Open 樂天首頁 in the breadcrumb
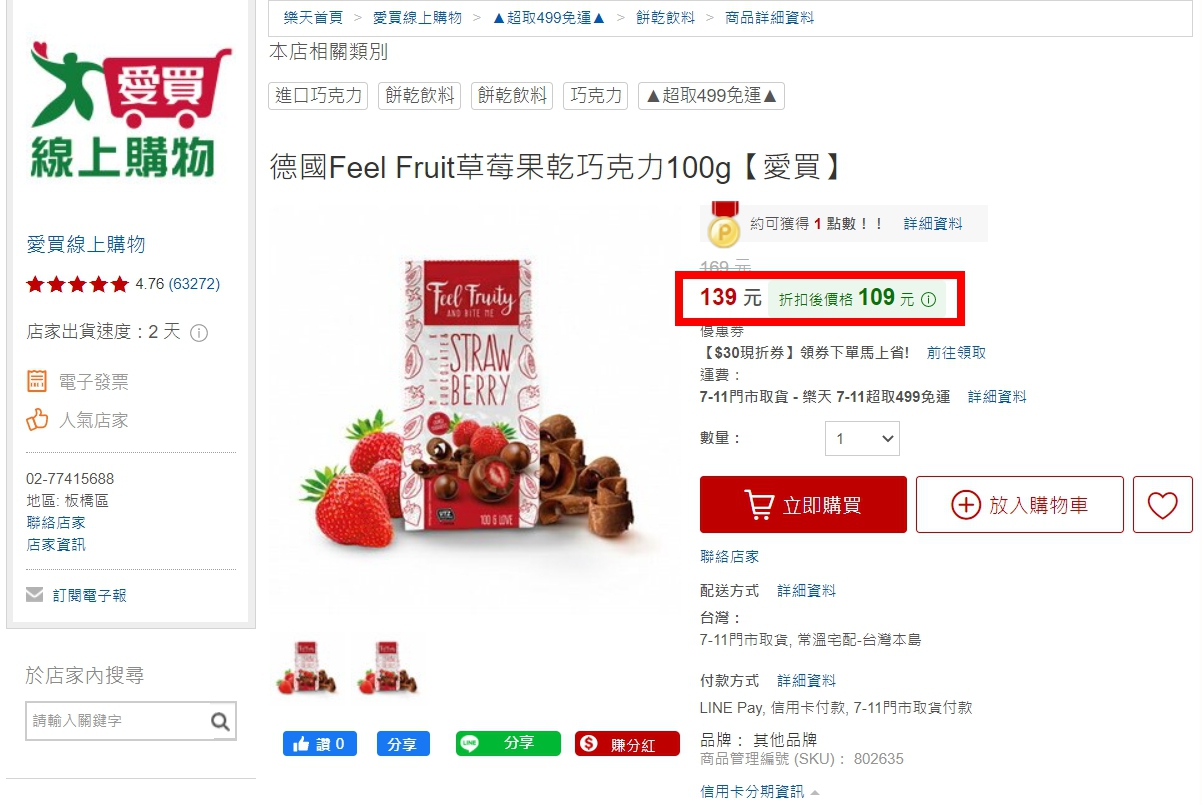Screen dimensions: 1202x805 [313, 18]
